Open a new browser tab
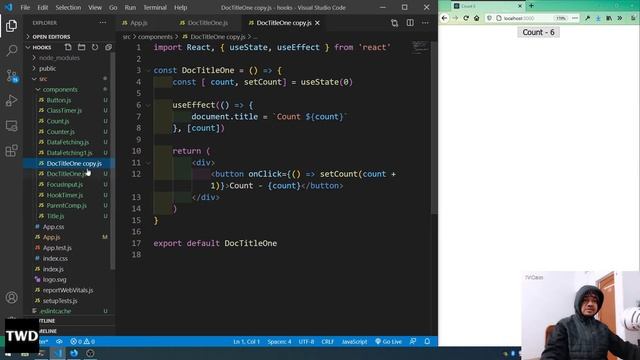 531,6
